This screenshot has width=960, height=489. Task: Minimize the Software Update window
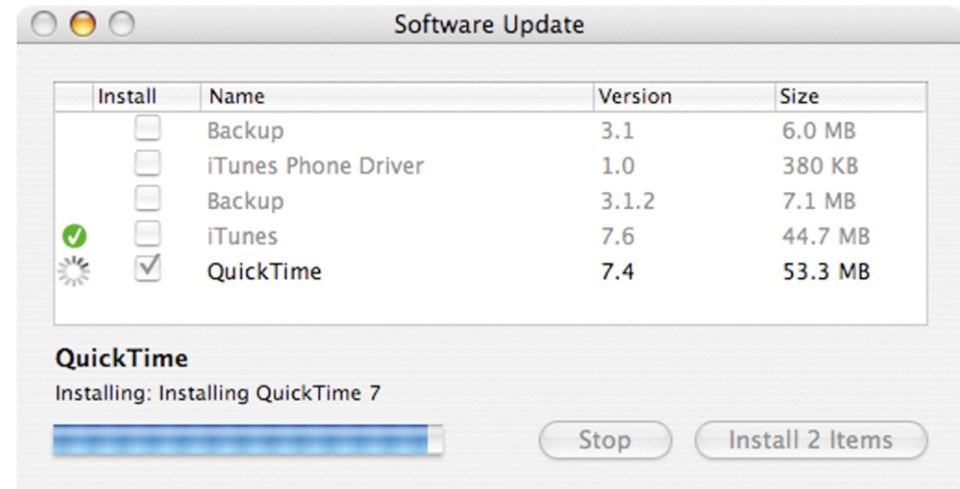pyautogui.click(x=83, y=24)
